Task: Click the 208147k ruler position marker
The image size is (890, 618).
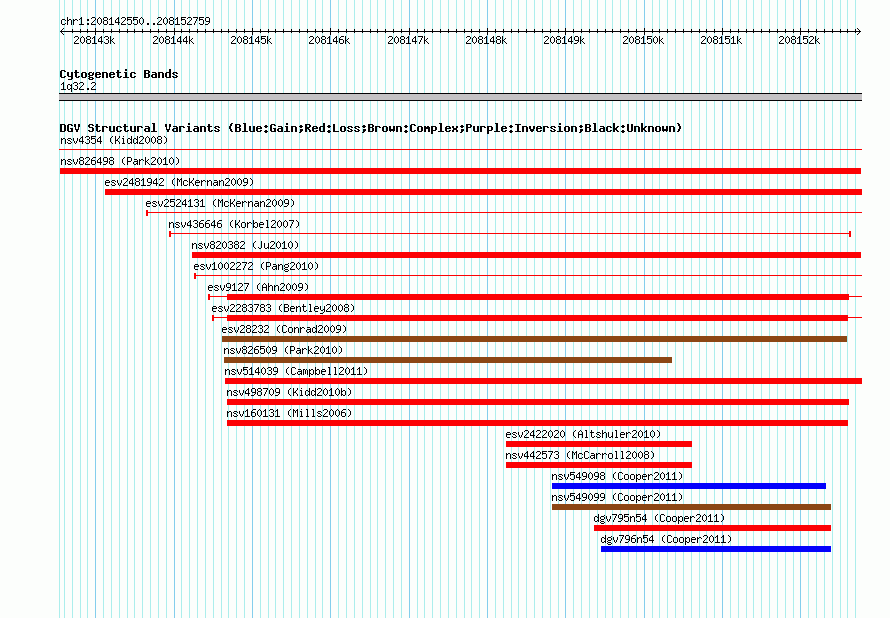Action: click(408, 40)
